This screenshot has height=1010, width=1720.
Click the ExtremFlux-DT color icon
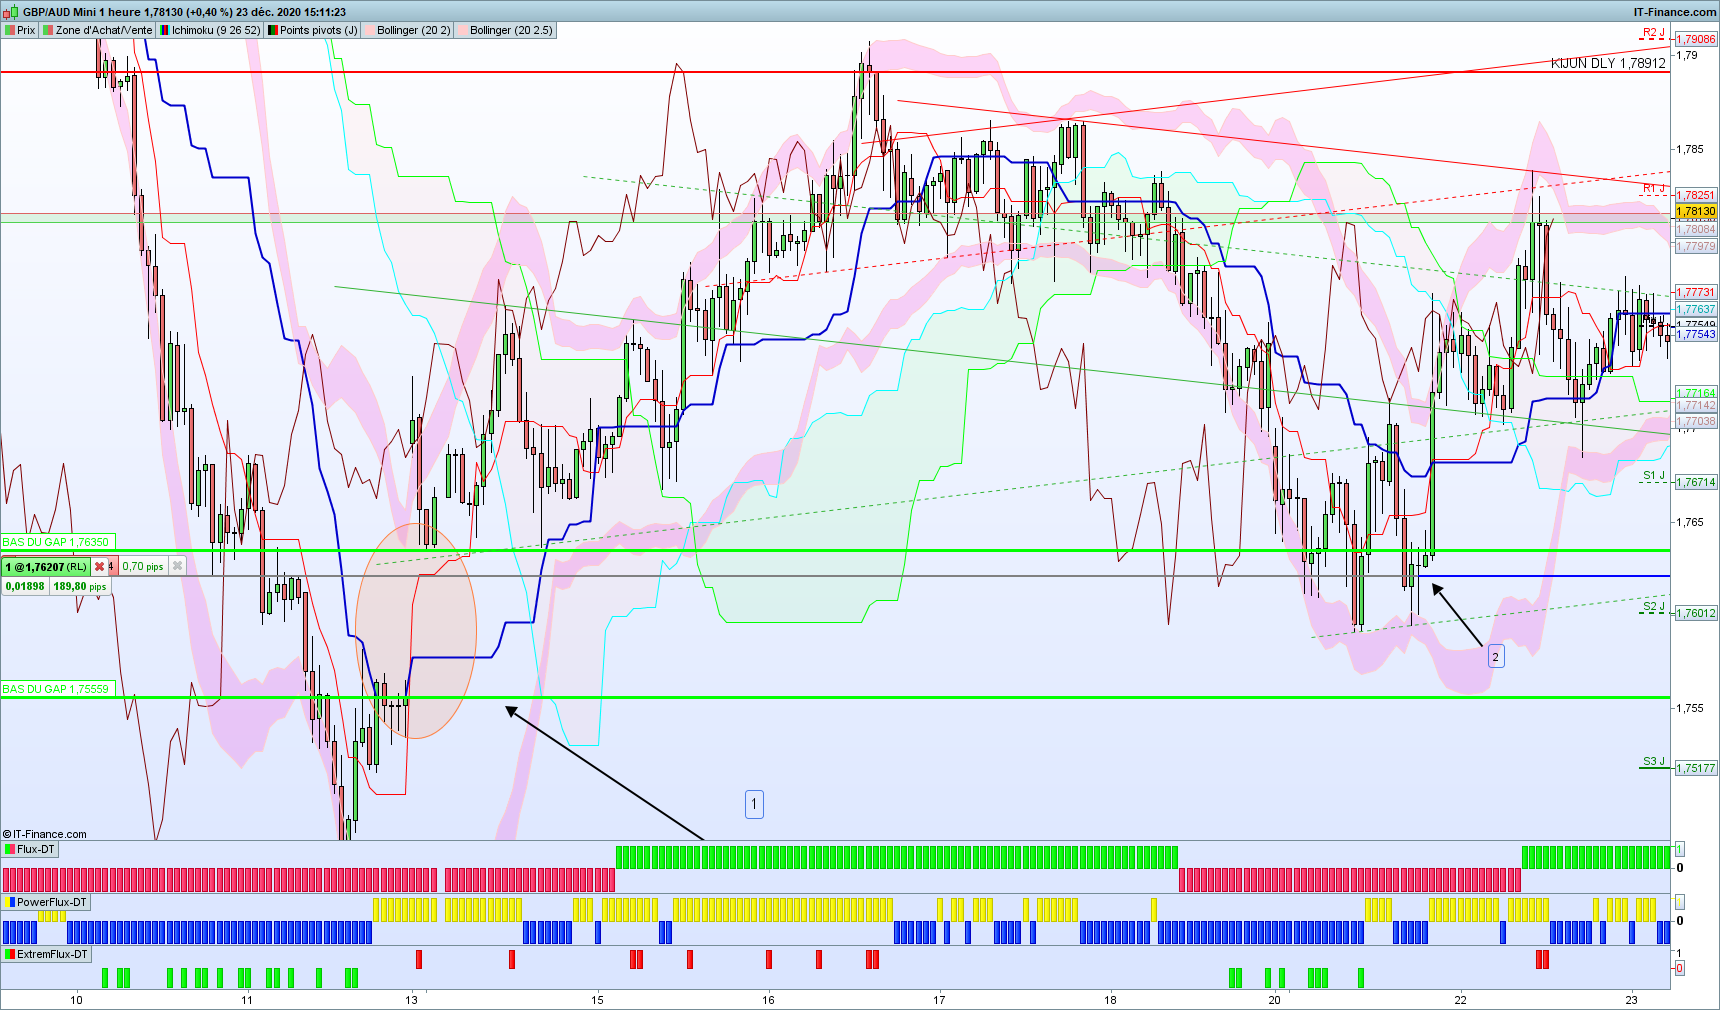coord(10,954)
